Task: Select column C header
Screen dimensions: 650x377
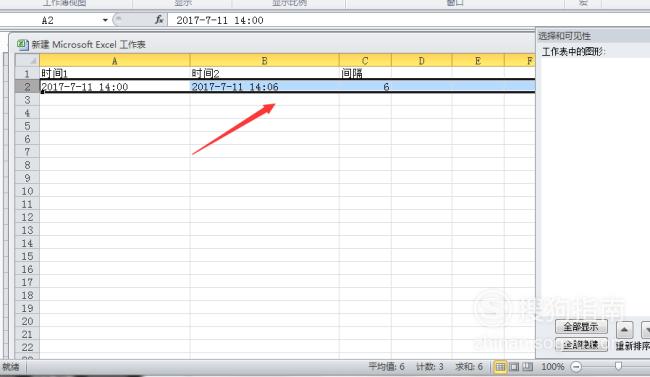Action: click(x=365, y=61)
